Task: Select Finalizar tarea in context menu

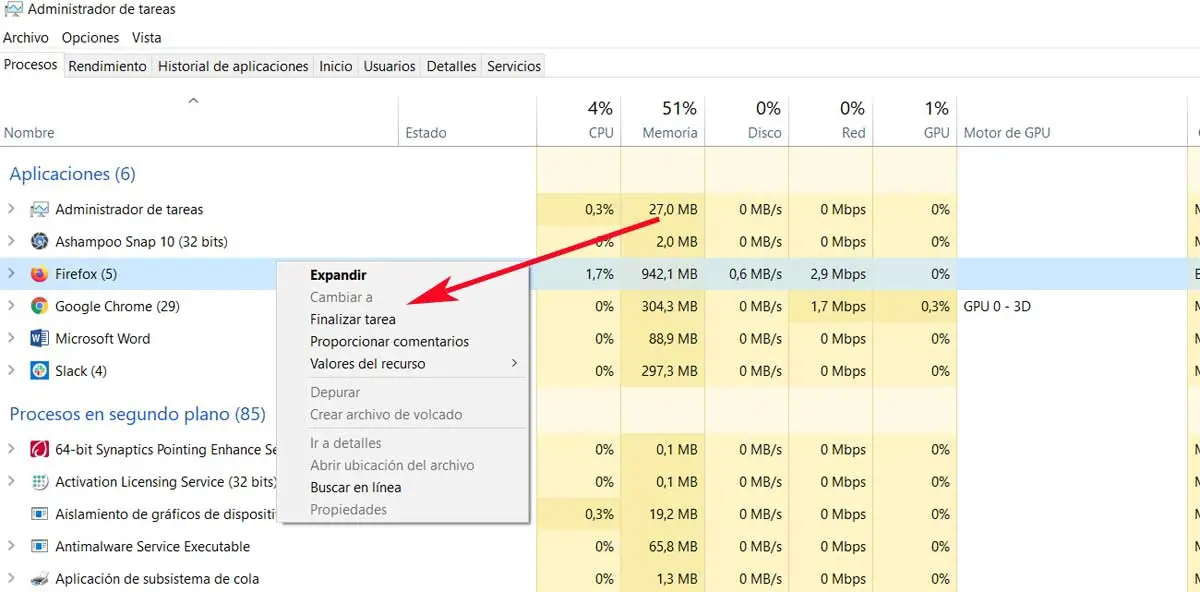Action: (x=353, y=320)
